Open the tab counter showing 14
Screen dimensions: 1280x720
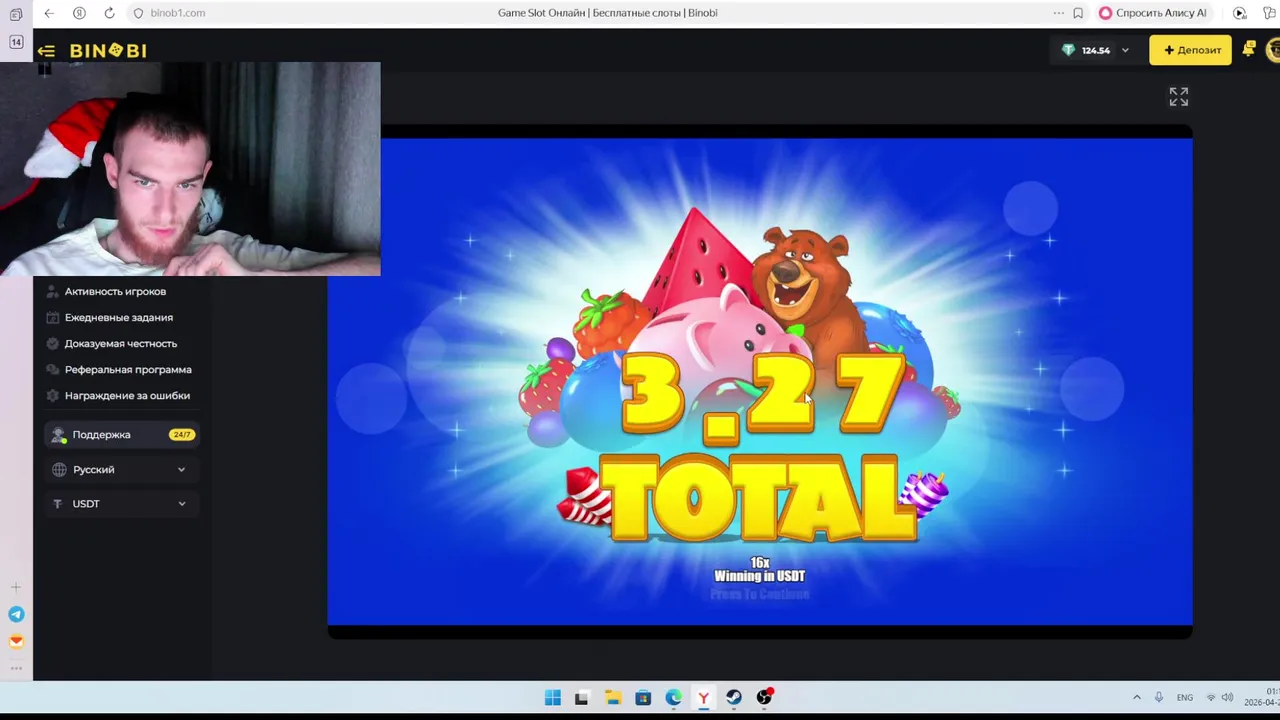pyautogui.click(x=16, y=42)
